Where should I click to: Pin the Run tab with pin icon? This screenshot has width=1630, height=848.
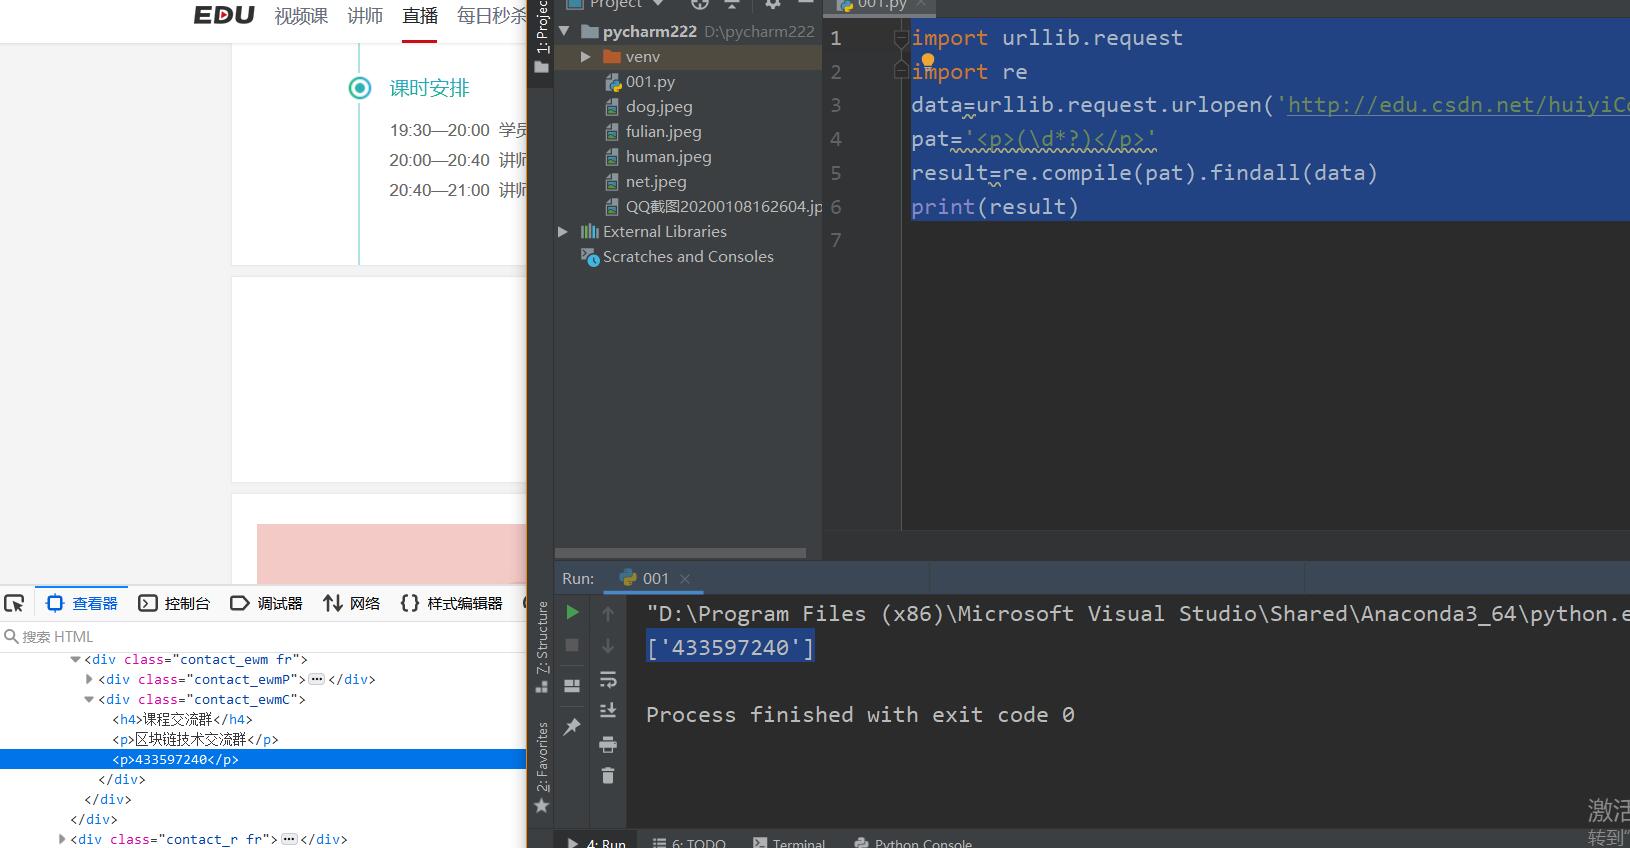pyautogui.click(x=572, y=727)
